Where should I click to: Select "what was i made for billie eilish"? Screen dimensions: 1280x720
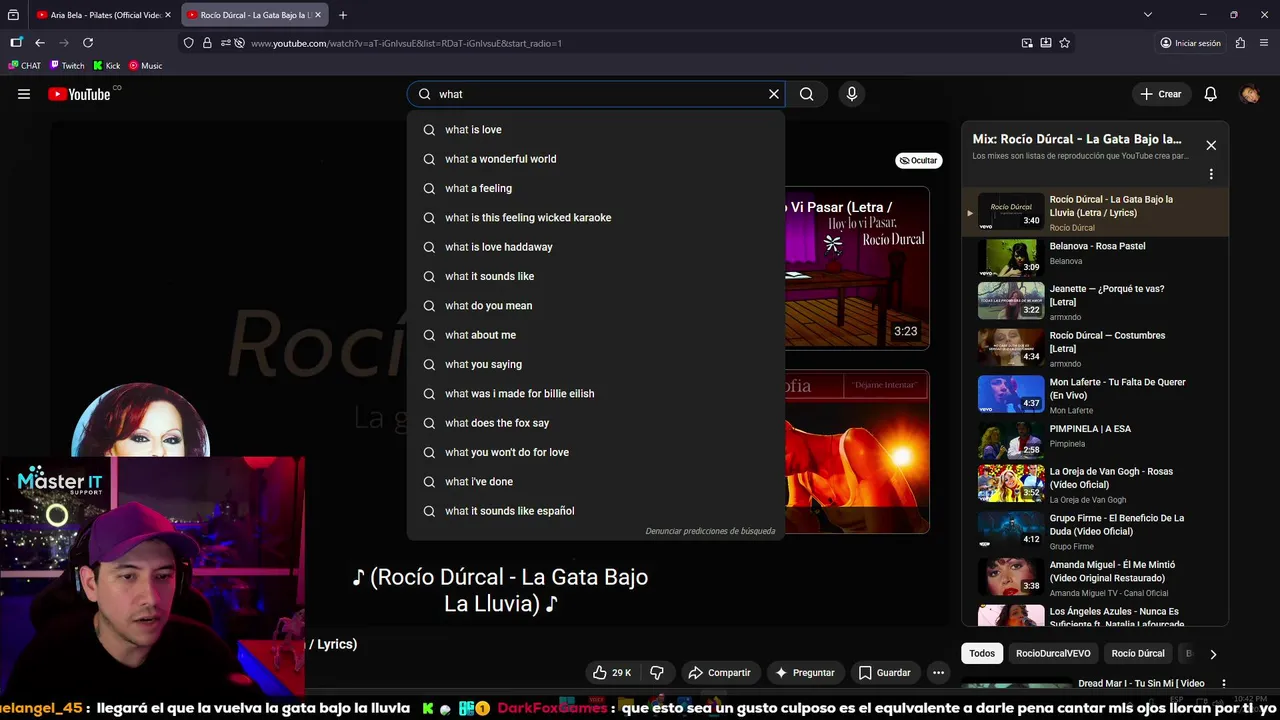(x=596, y=394)
